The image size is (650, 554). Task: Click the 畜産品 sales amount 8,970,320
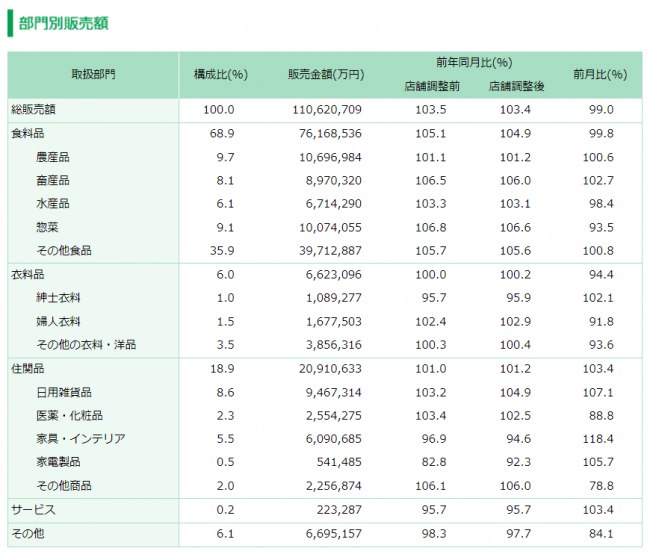pos(337,180)
